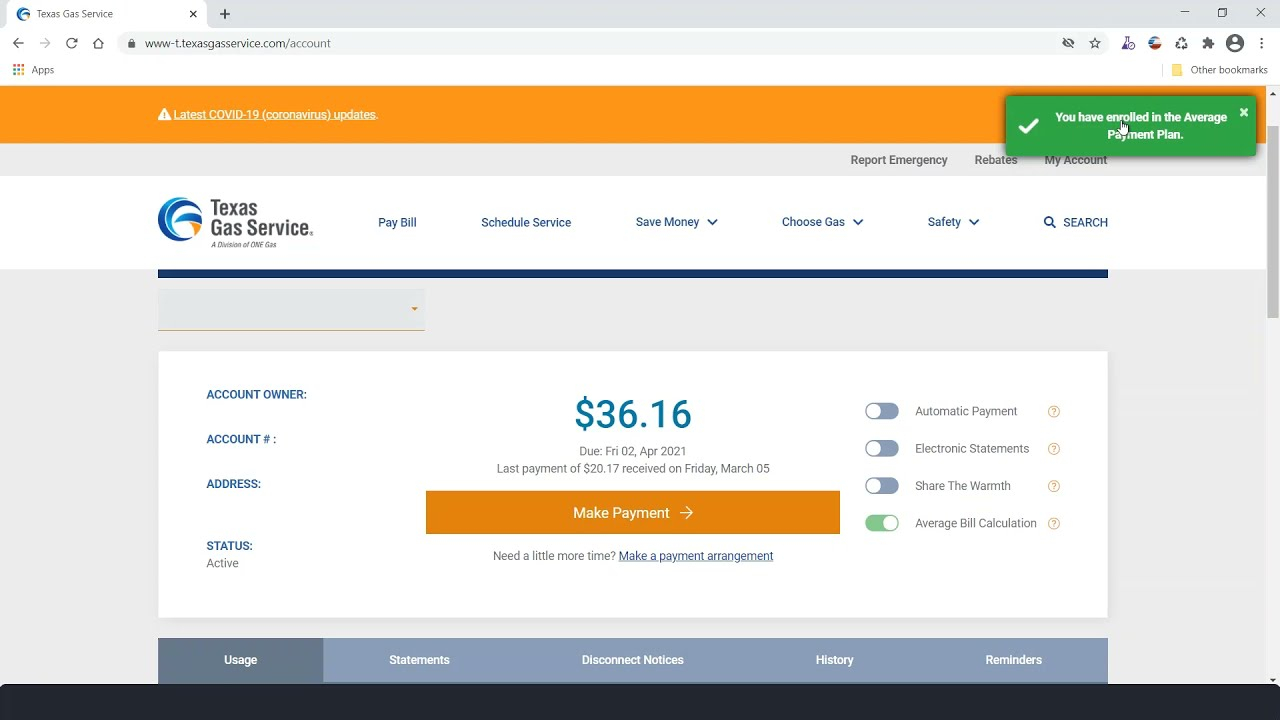
Task: Click the Report Emergency link
Action: (x=899, y=160)
